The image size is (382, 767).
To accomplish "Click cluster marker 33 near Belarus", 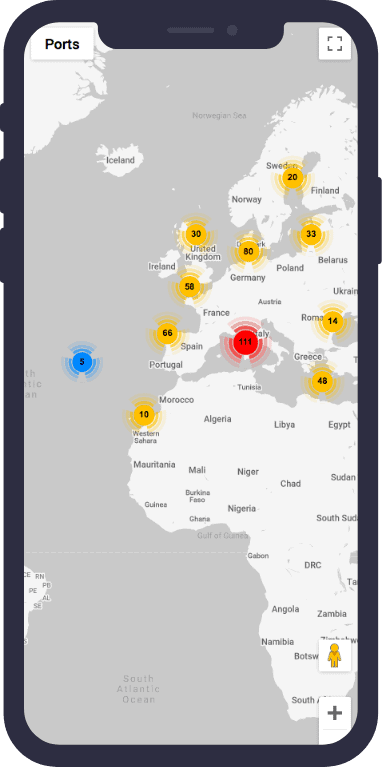I will (x=311, y=234).
